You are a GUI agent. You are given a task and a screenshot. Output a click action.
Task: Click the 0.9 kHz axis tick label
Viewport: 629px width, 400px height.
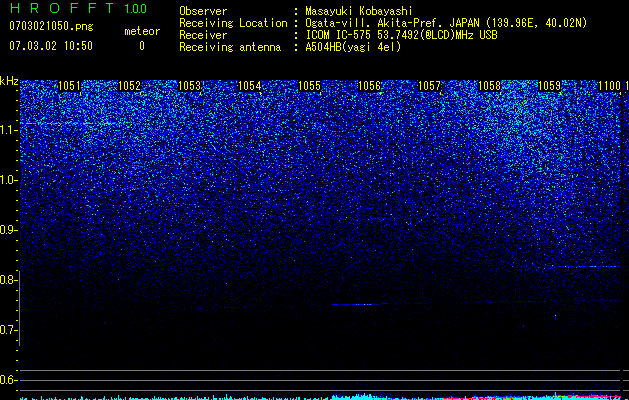(8, 230)
